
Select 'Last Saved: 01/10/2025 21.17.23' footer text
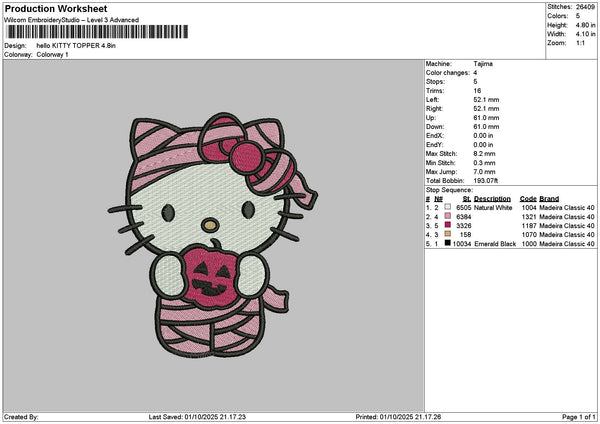(197, 417)
